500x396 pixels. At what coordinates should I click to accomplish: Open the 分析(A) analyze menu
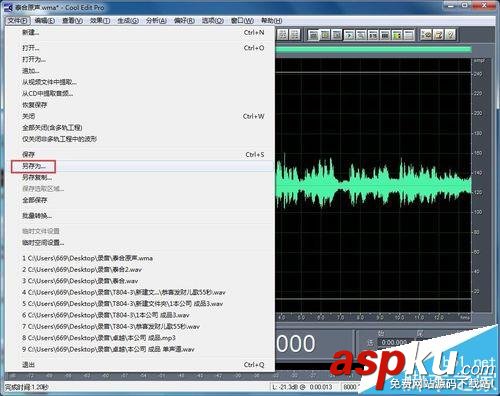(x=156, y=21)
